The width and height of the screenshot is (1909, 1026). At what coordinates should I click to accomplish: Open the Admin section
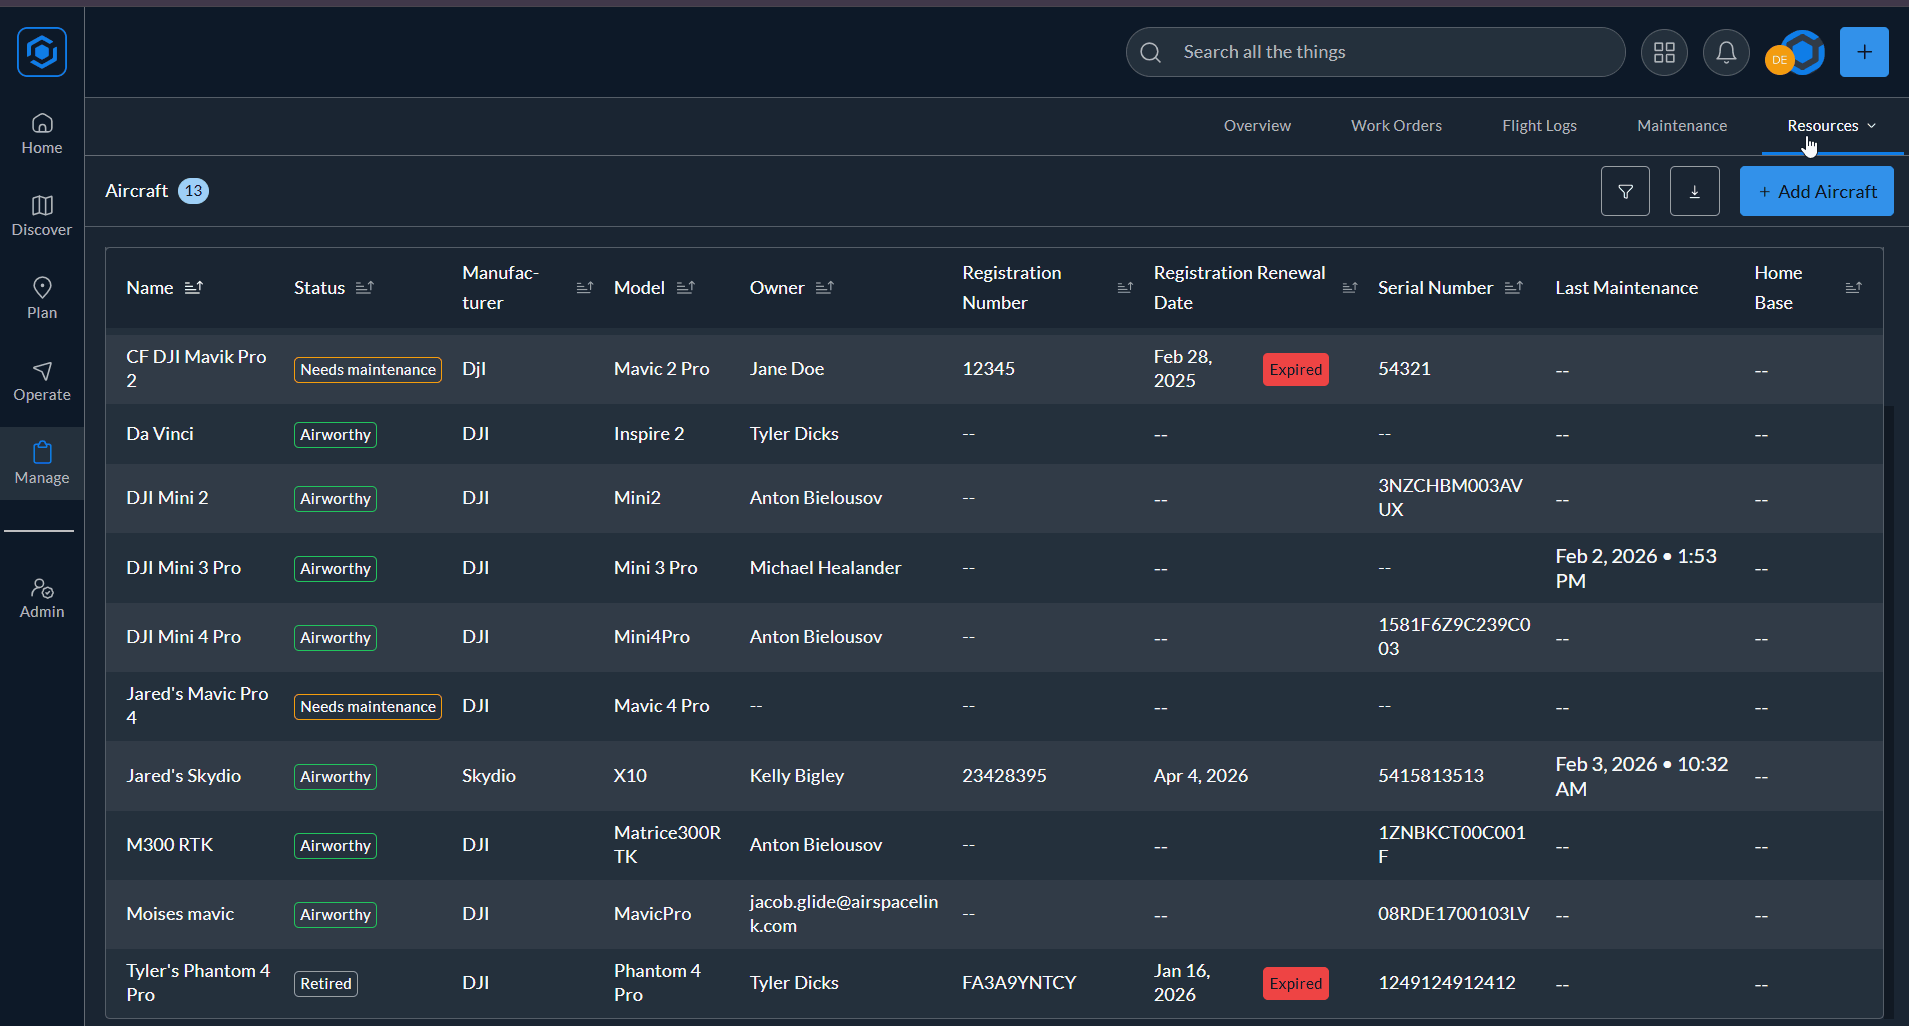(42, 598)
